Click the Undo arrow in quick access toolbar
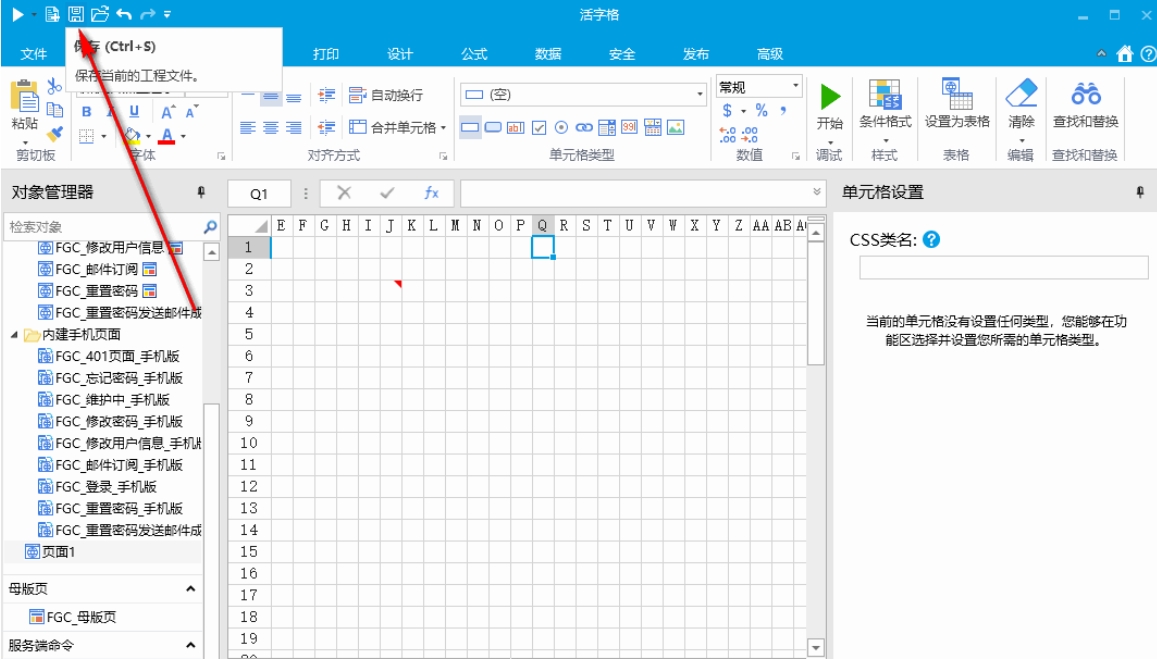The height and width of the screenshot is (659, 1157). (x=124, y=13)
